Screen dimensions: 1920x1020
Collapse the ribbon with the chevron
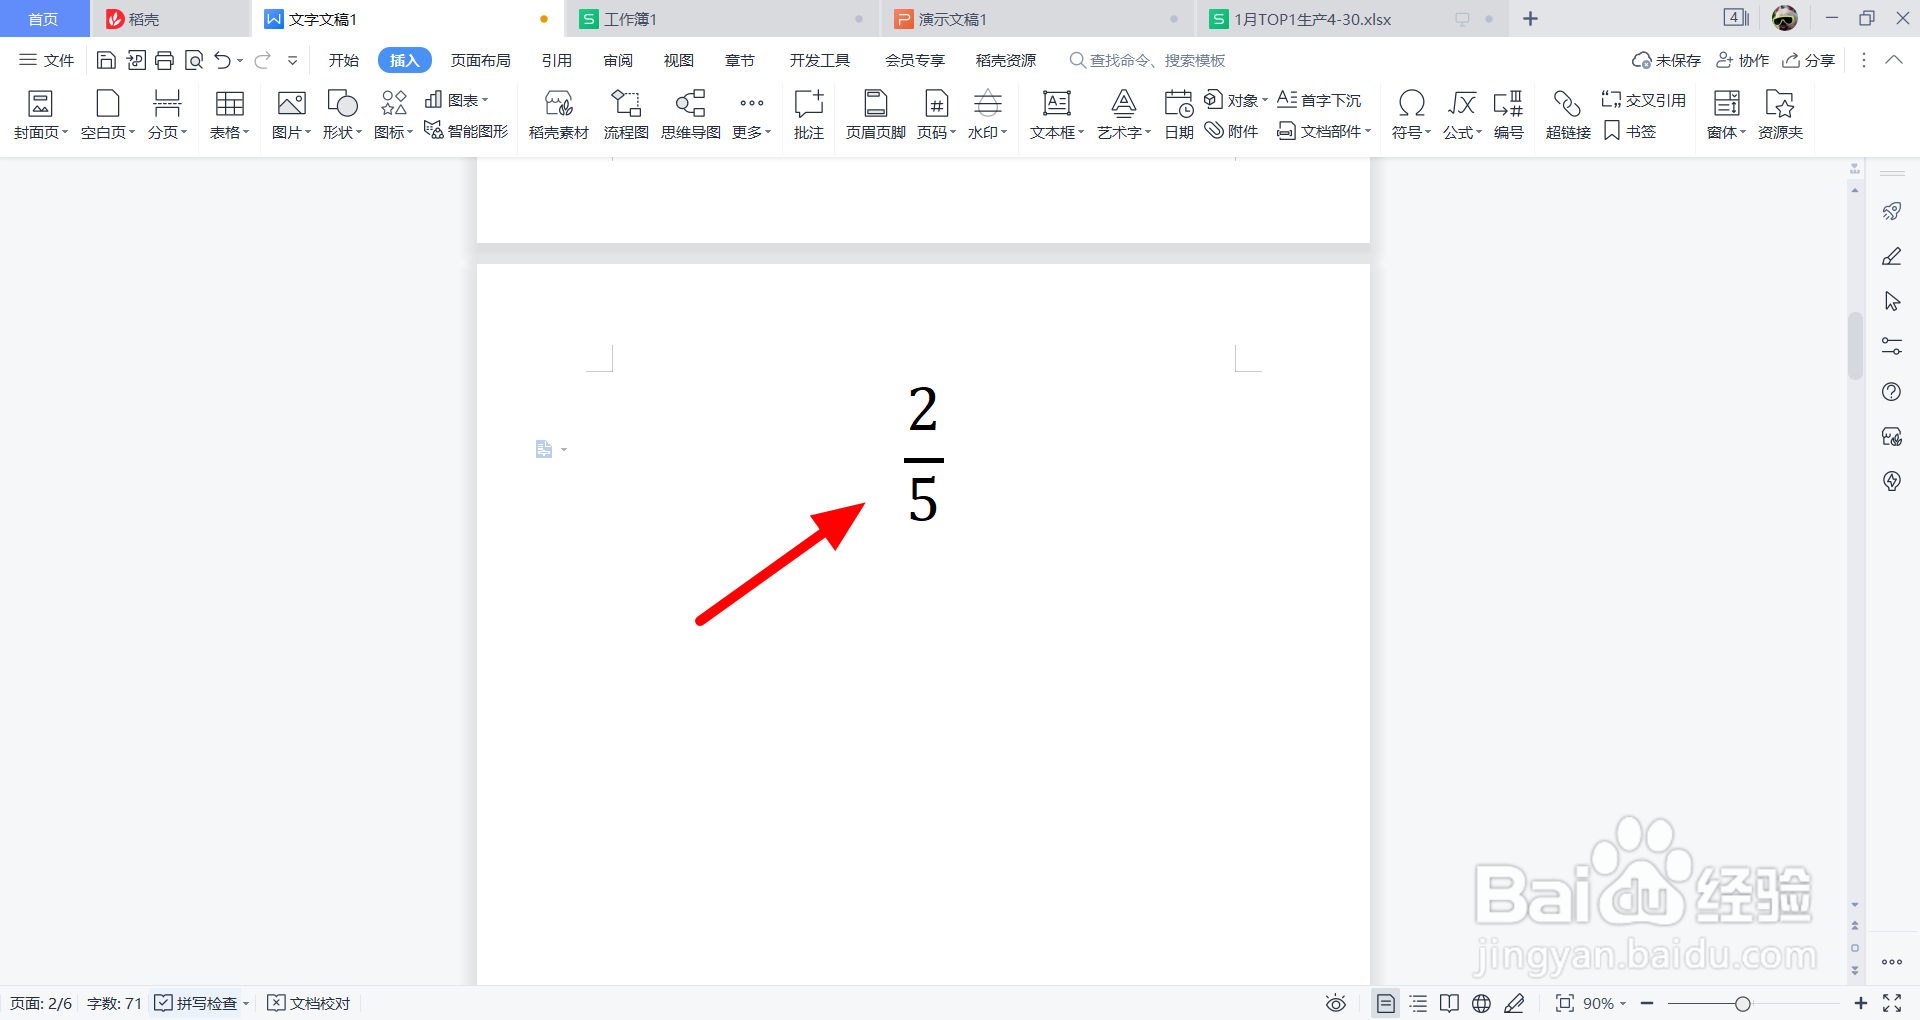click(x=1894, y=60)
